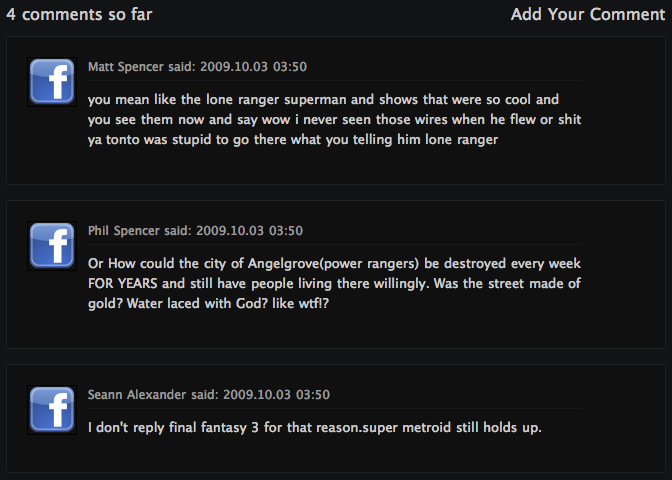Click the 'tonto was stupid' line of text
Image resolution: width=672 pixels, height=480 pixels.
click(x=293, y=140)
